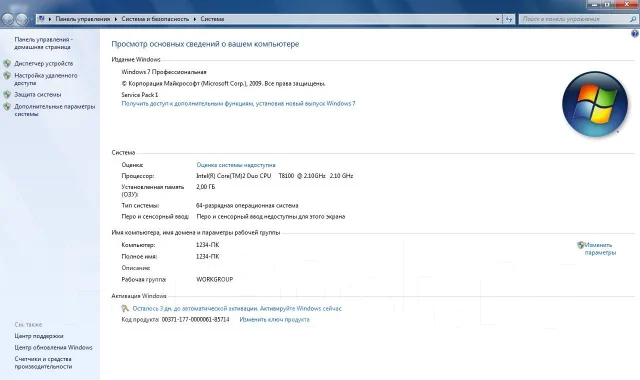The image size is (640, 380).
Task: Open Центр обновления Windows link
Action: [x=53, y=347]
